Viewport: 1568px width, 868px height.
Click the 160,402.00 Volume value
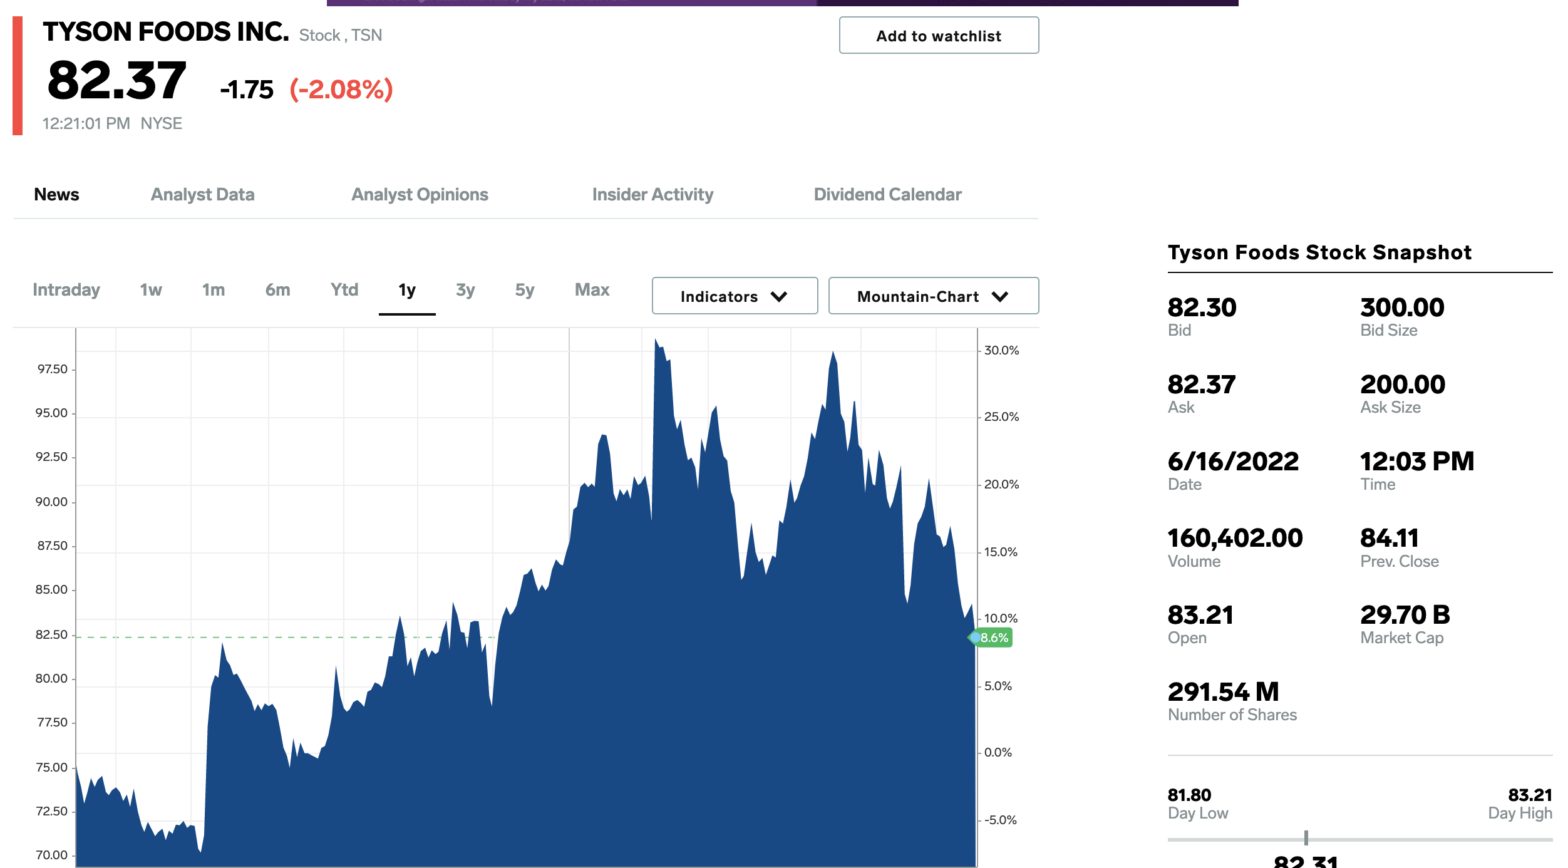pos(1235,539)
